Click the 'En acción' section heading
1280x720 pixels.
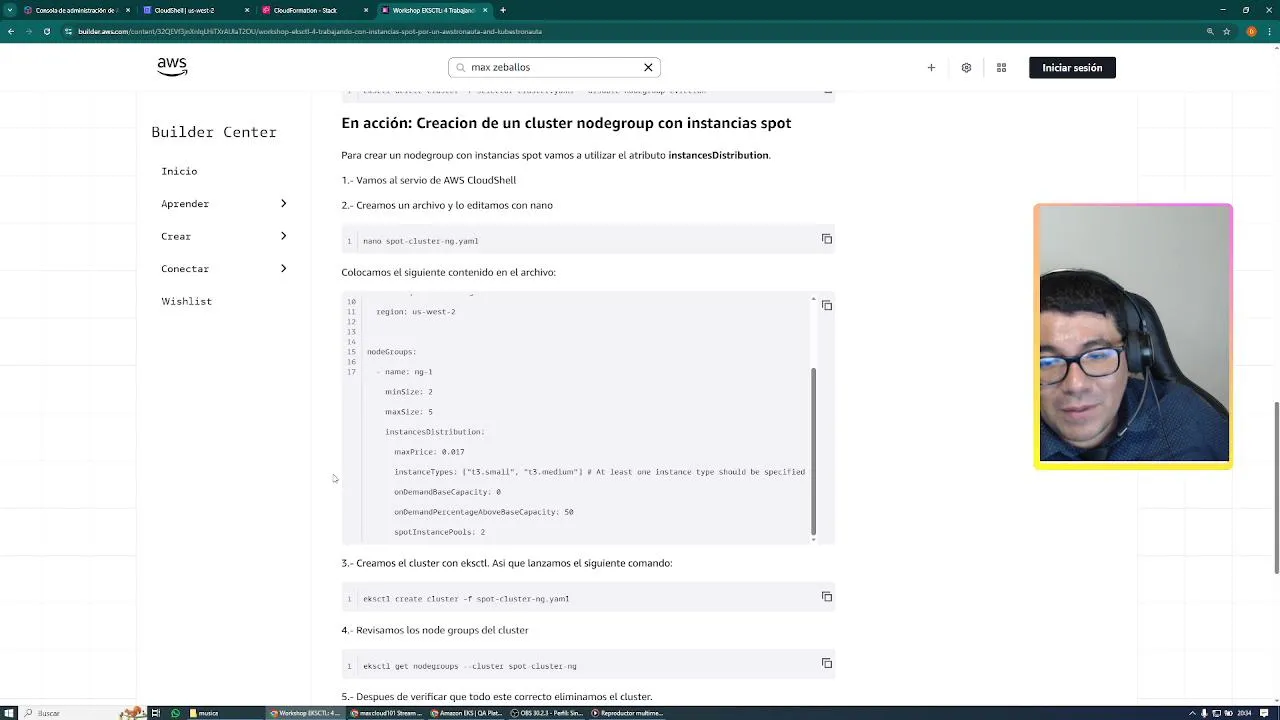[566, 123]
